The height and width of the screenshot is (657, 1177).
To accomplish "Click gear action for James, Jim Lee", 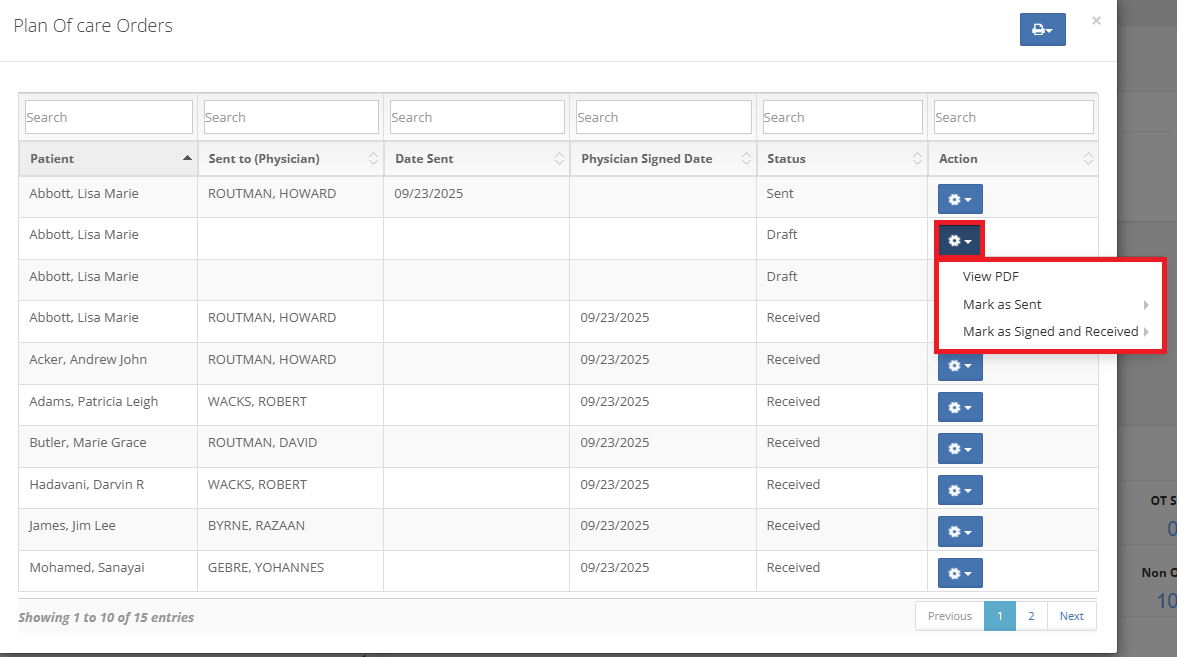I will coord(960,532).
